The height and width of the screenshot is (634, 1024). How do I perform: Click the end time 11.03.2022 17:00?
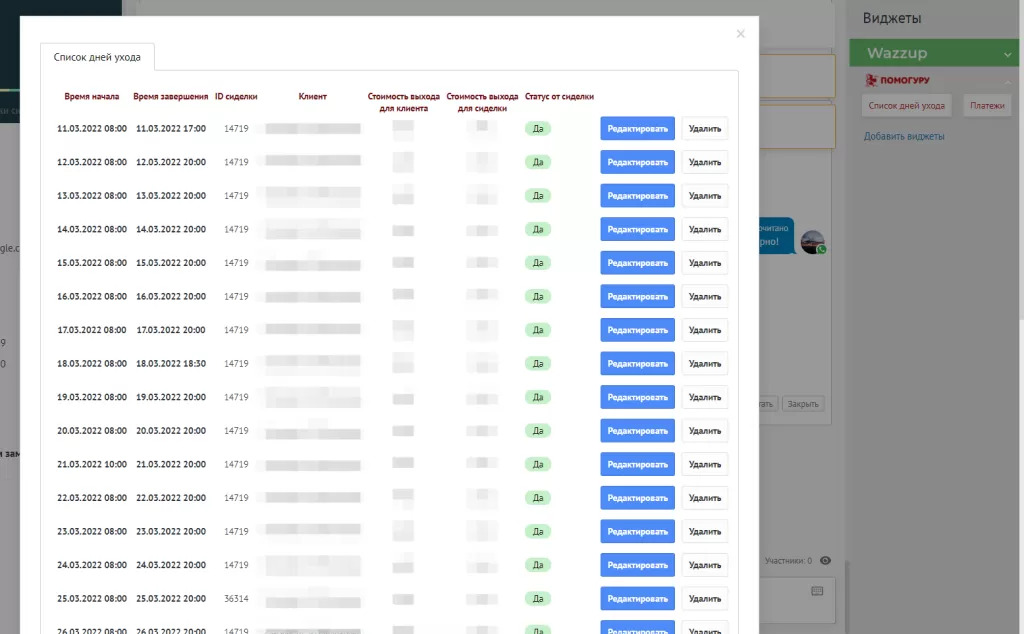[x=170, y=129]
